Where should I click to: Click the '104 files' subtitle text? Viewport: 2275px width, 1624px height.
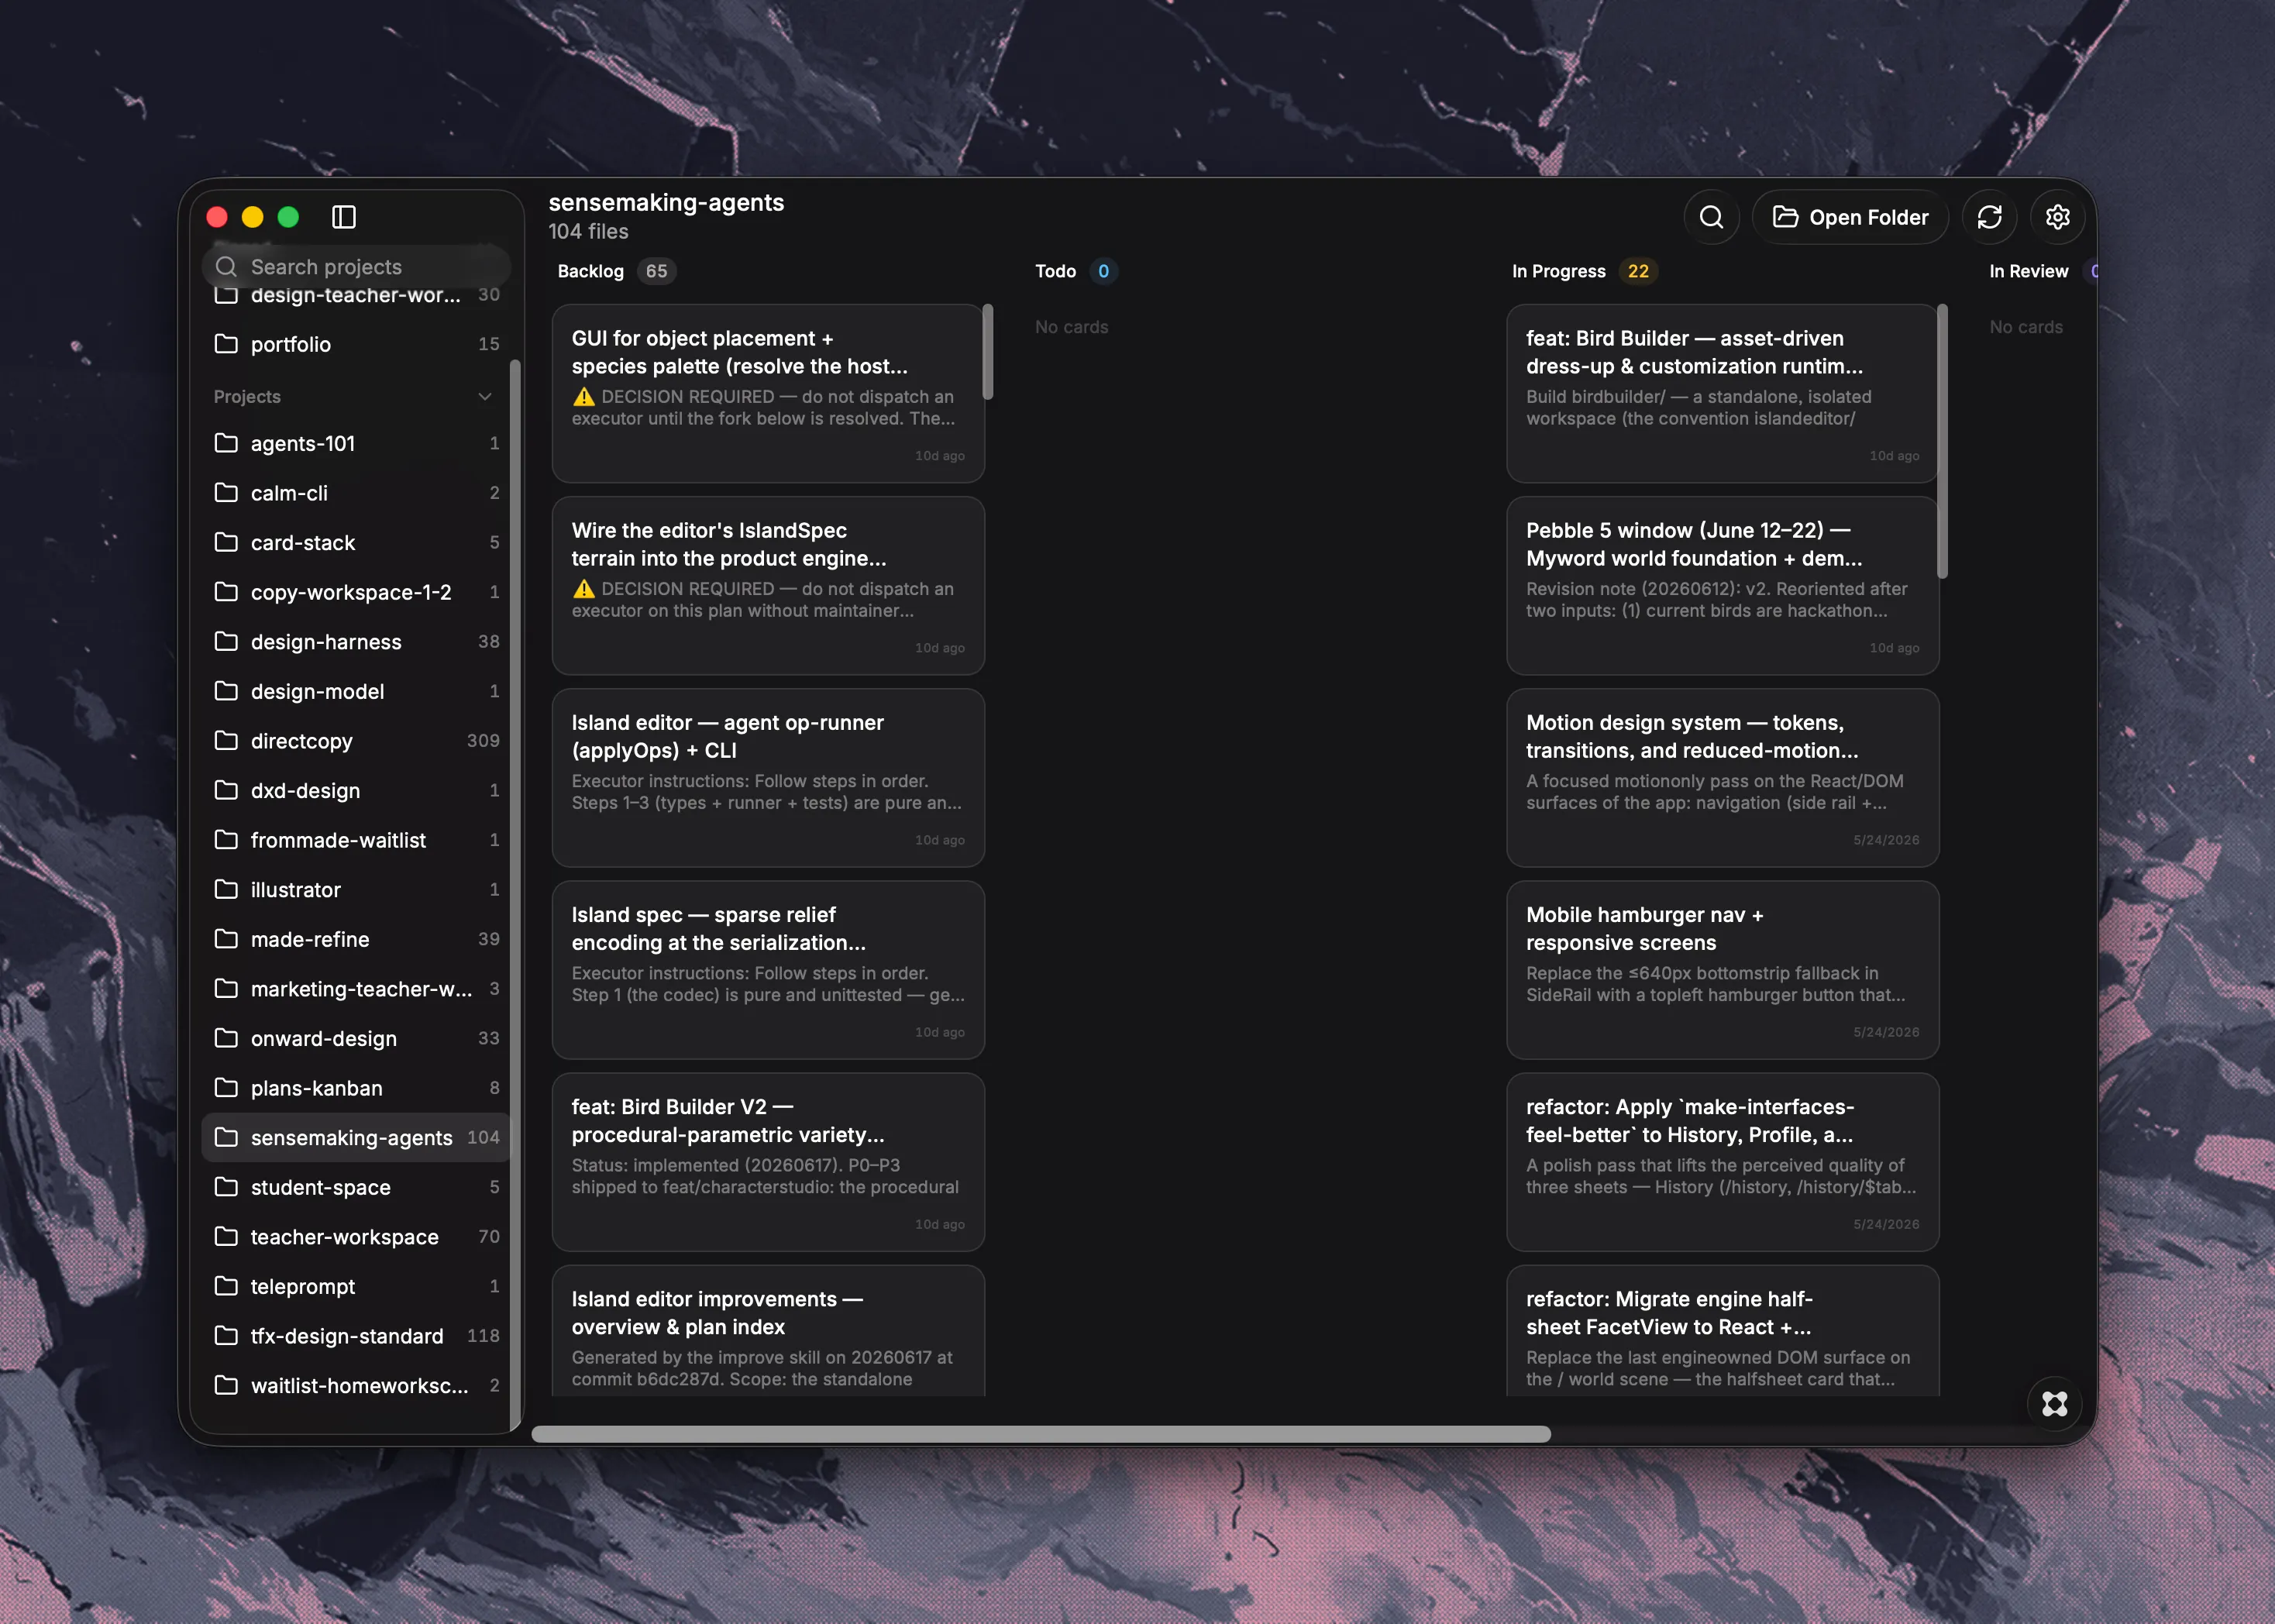click(588, 232)
